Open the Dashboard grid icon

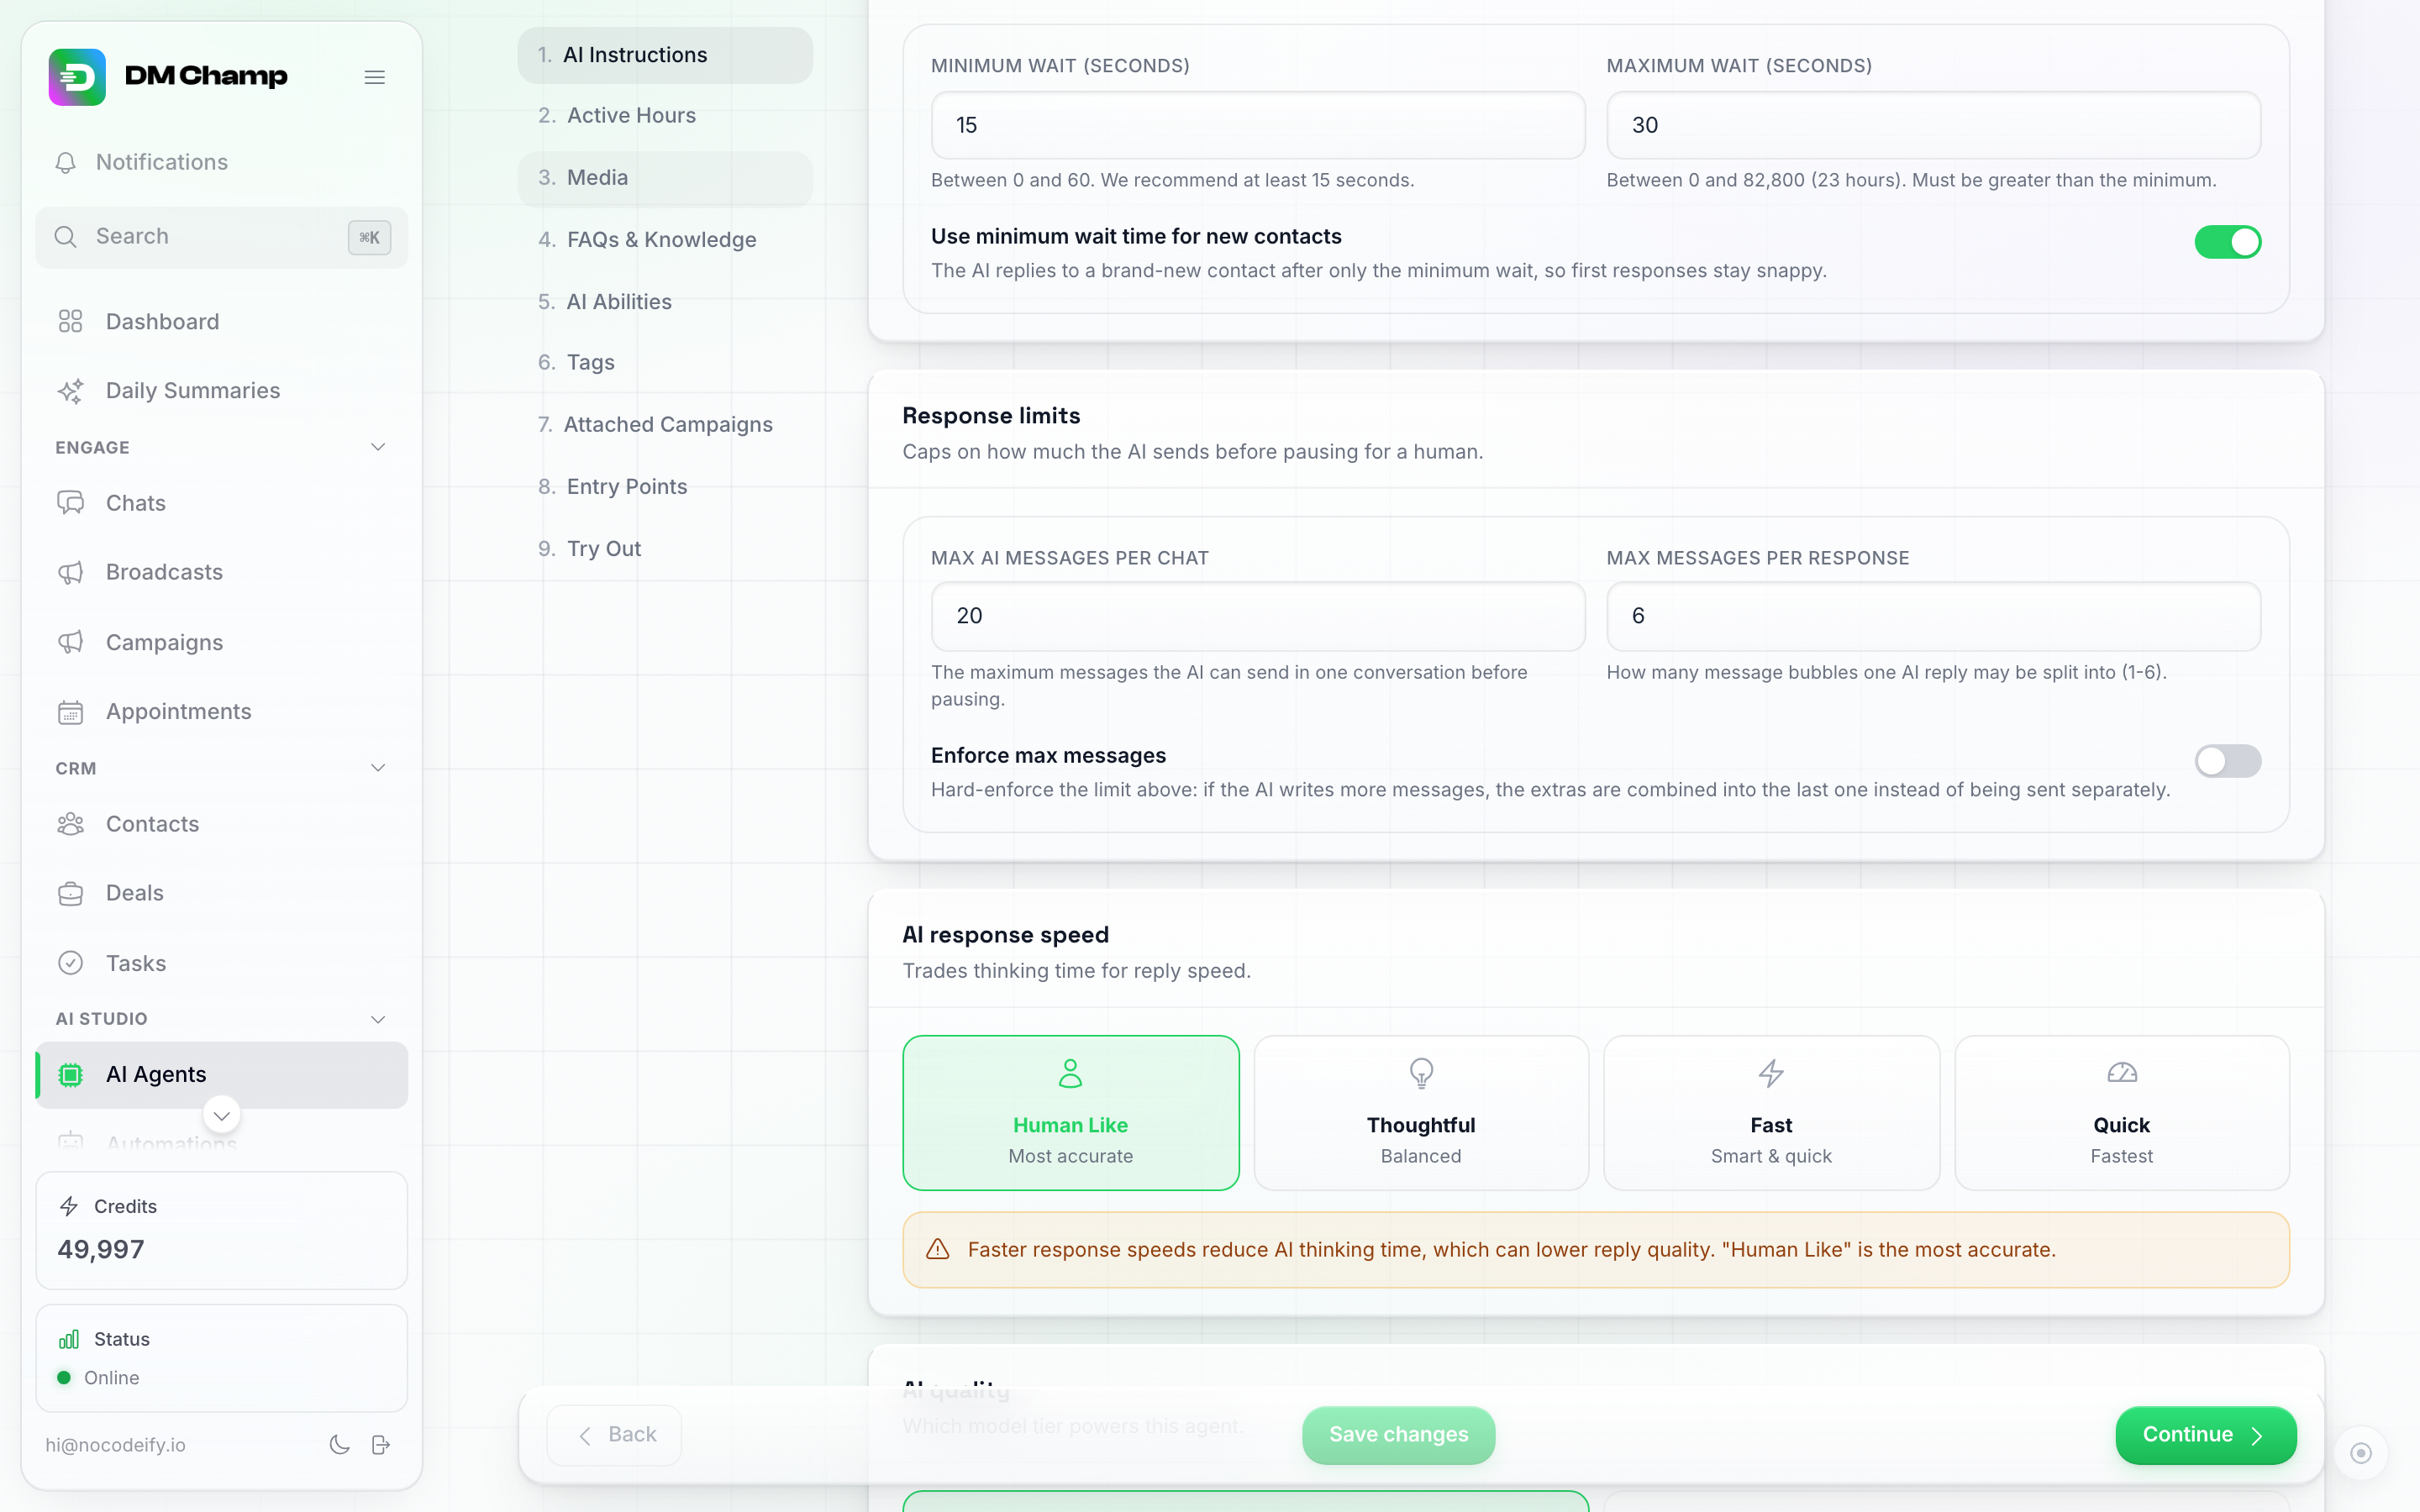[70, 321]
